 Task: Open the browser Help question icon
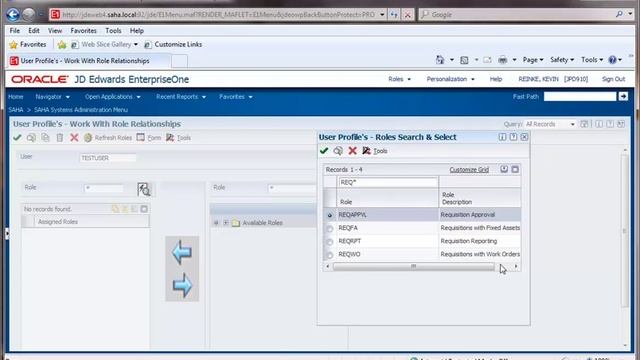[612, 60]
